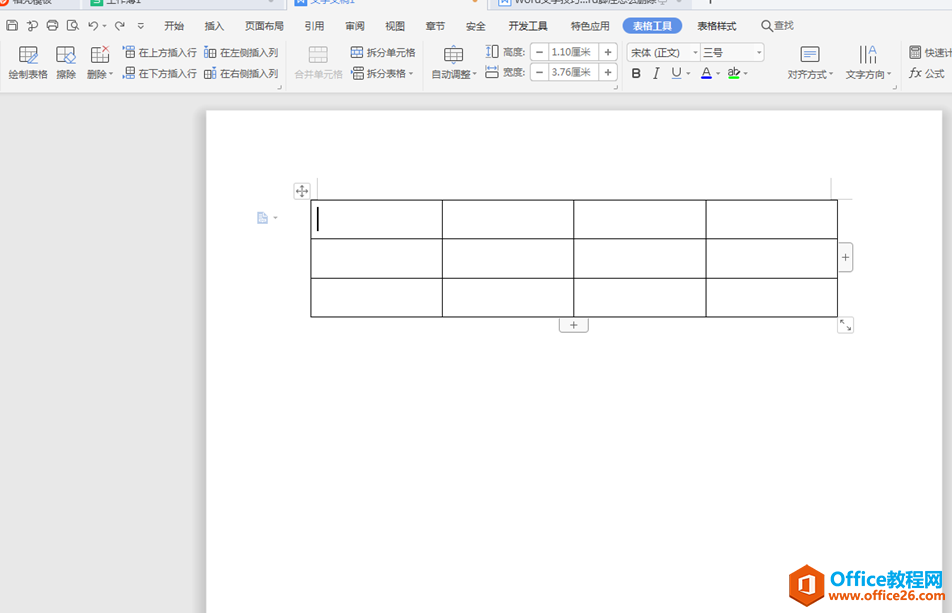Select the table Eraser tool (擦除)
Image resolution: width=952 pixels, height=613 pixels.
[66, 63]
